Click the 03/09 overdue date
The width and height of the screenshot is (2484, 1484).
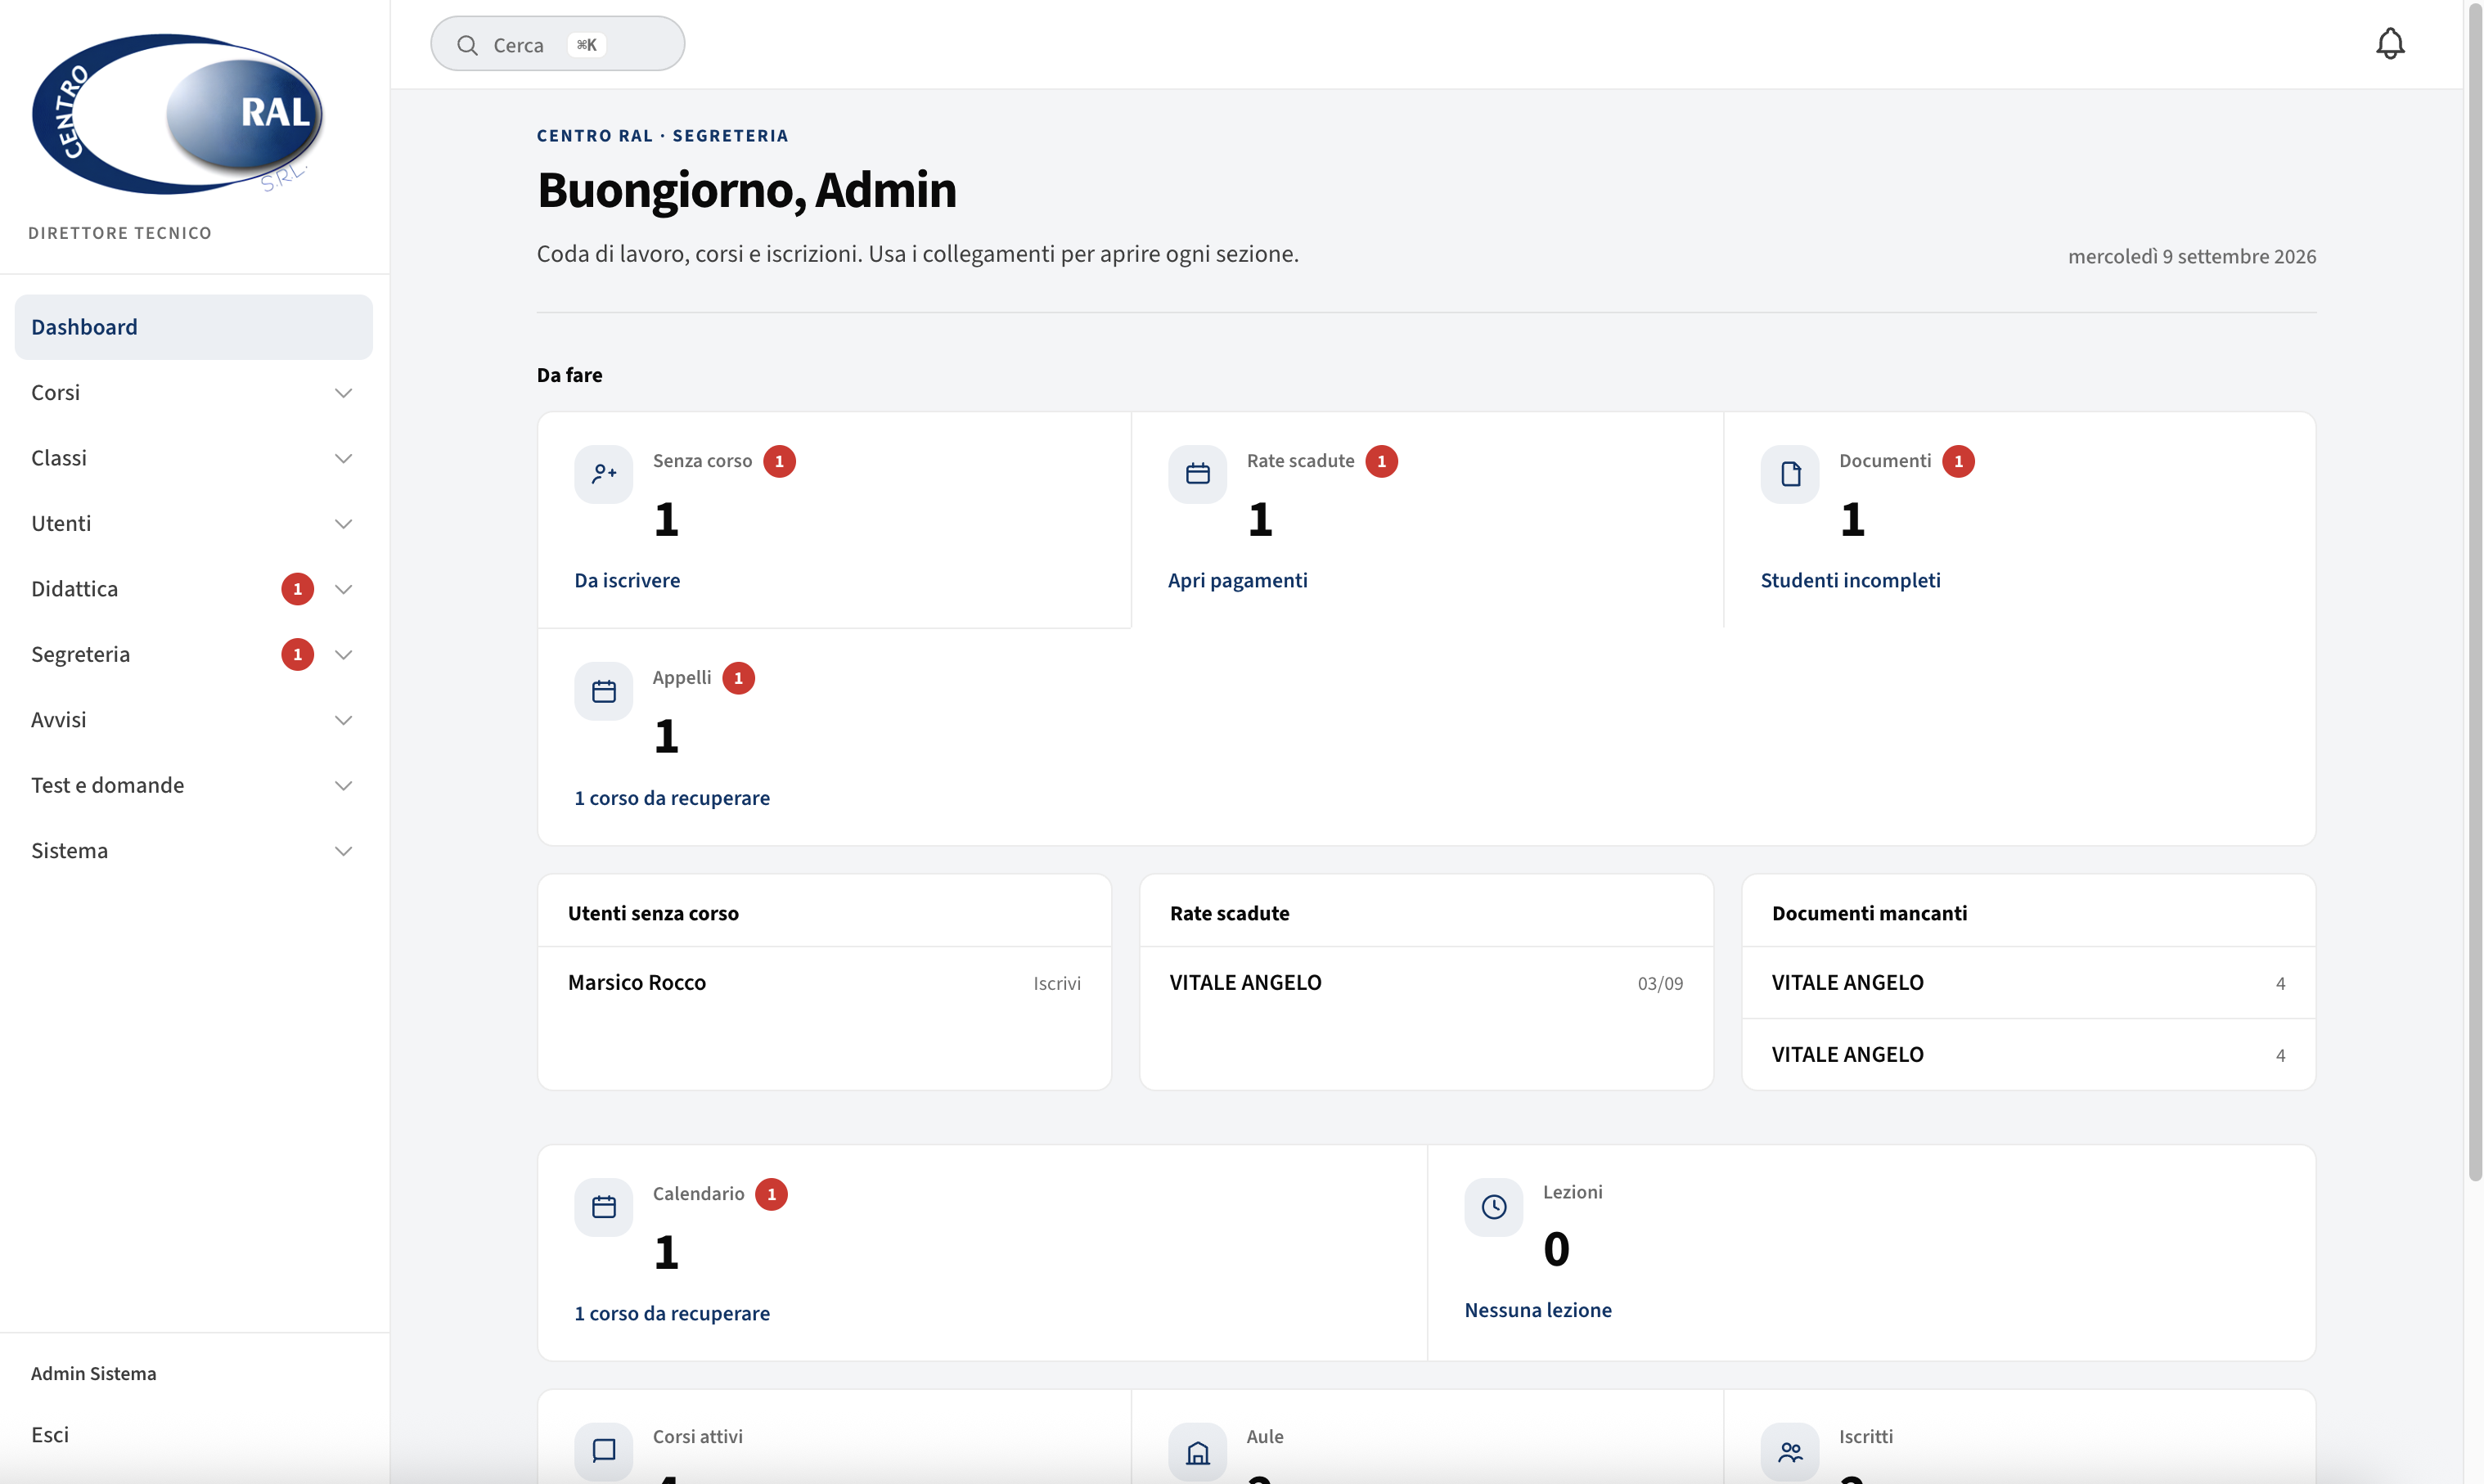pos(1660,983)
